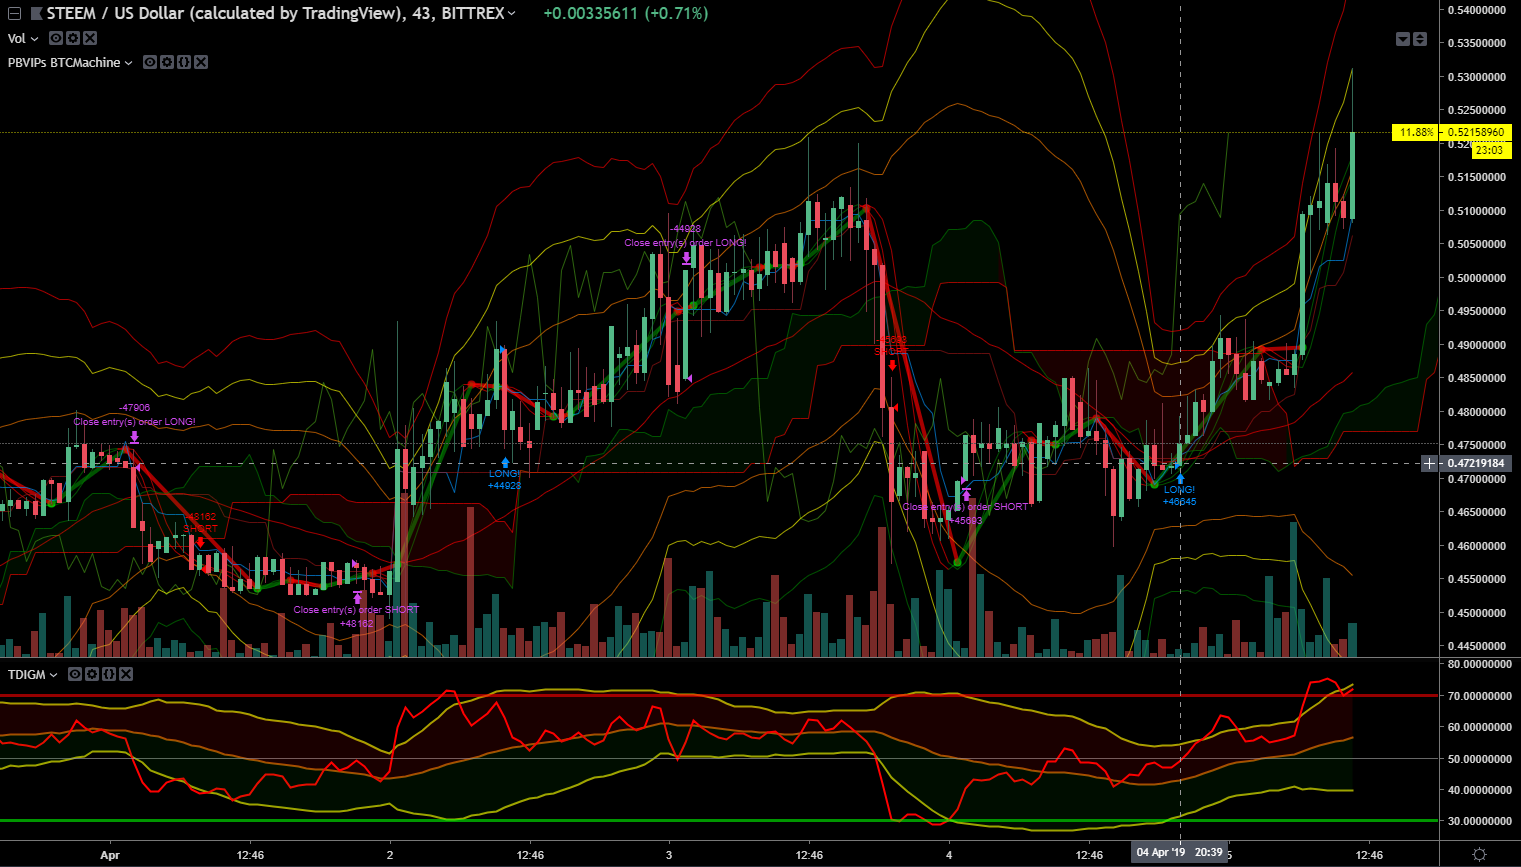
Task: Click the Vol indicator label
Action: pyautogui.click(x=16, y=38)
